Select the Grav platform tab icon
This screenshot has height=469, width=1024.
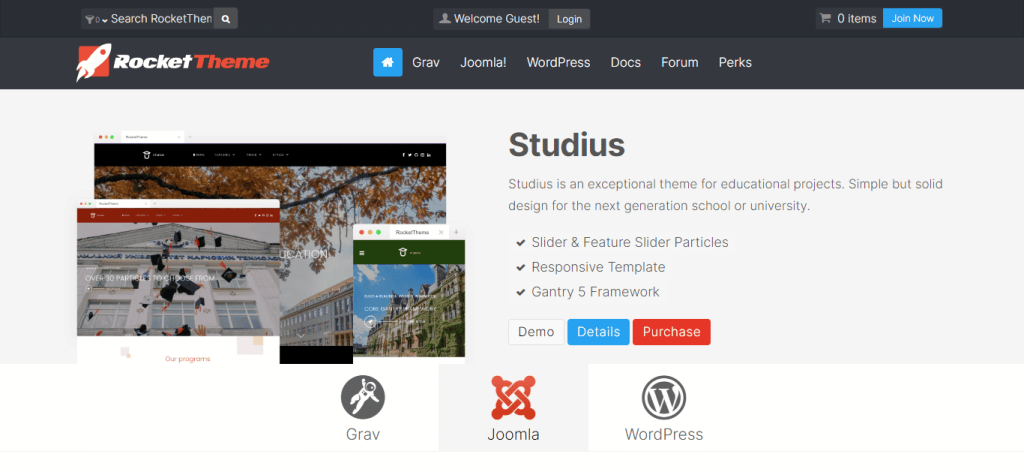pos(363,397)
